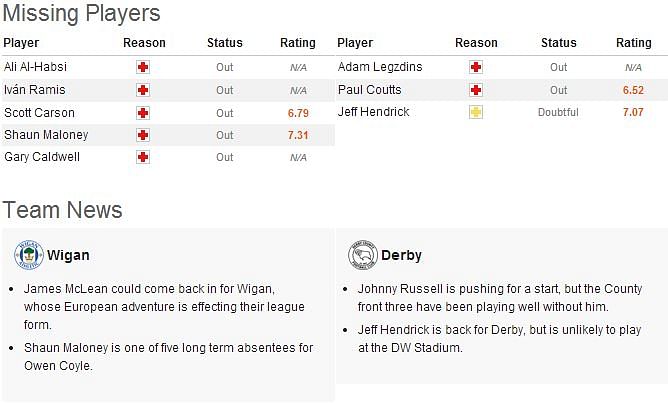Click the right table's Status column header
The image size is (668, 403).
pos(559,43)
